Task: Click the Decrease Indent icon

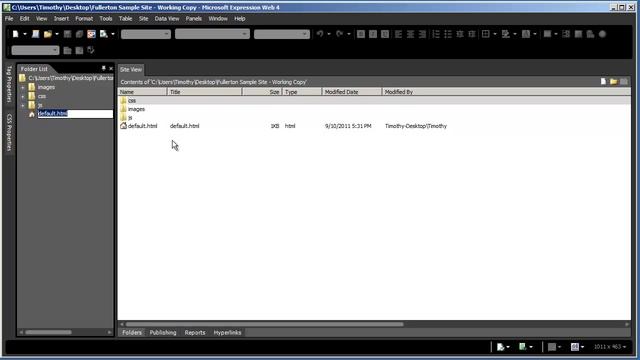Action: [460, 34]
